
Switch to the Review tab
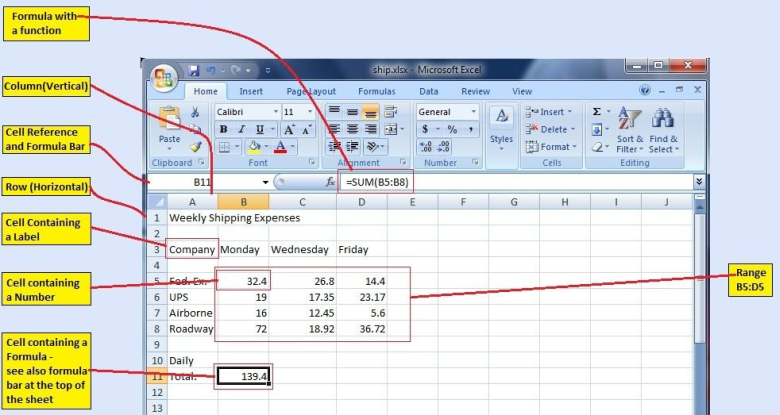pyautogui.click(x=475, y=92)
